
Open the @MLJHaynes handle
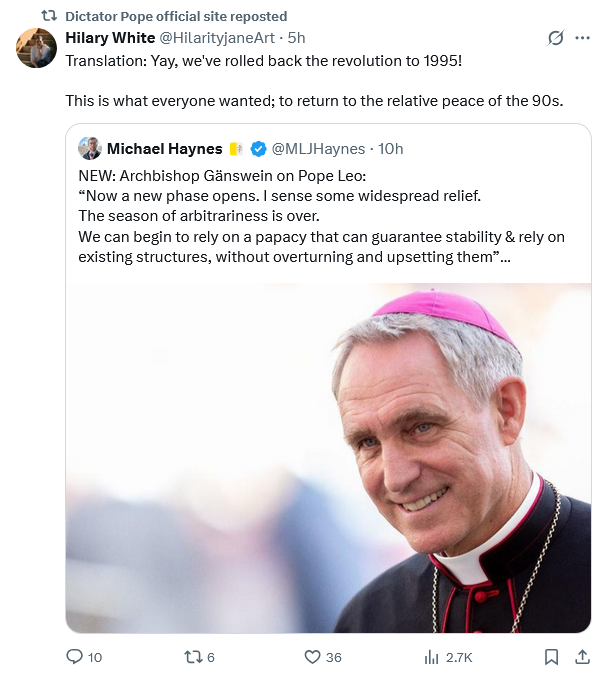[318, 149]
